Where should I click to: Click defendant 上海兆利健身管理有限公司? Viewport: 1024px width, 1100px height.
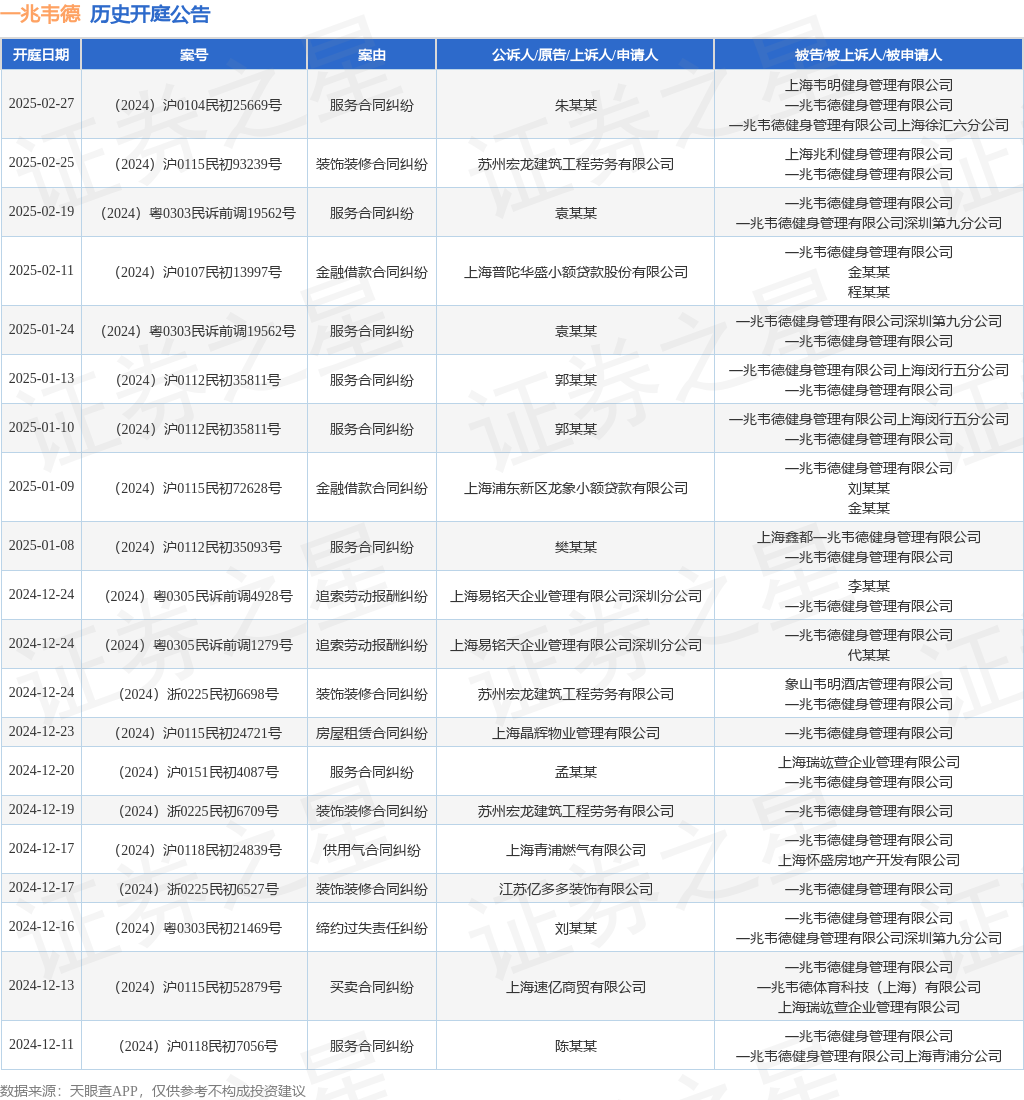[x=869, y=154]
